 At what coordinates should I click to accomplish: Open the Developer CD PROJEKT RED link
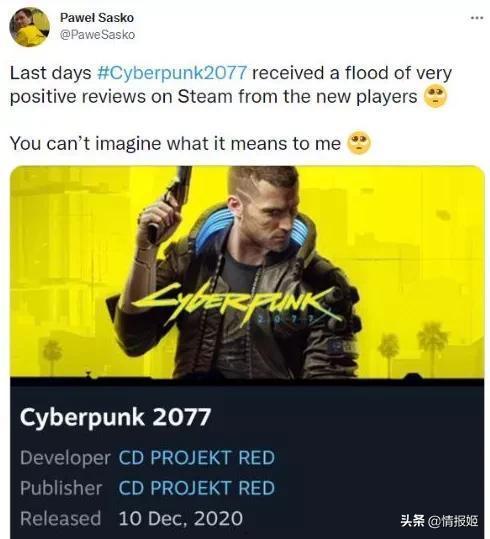197,458
